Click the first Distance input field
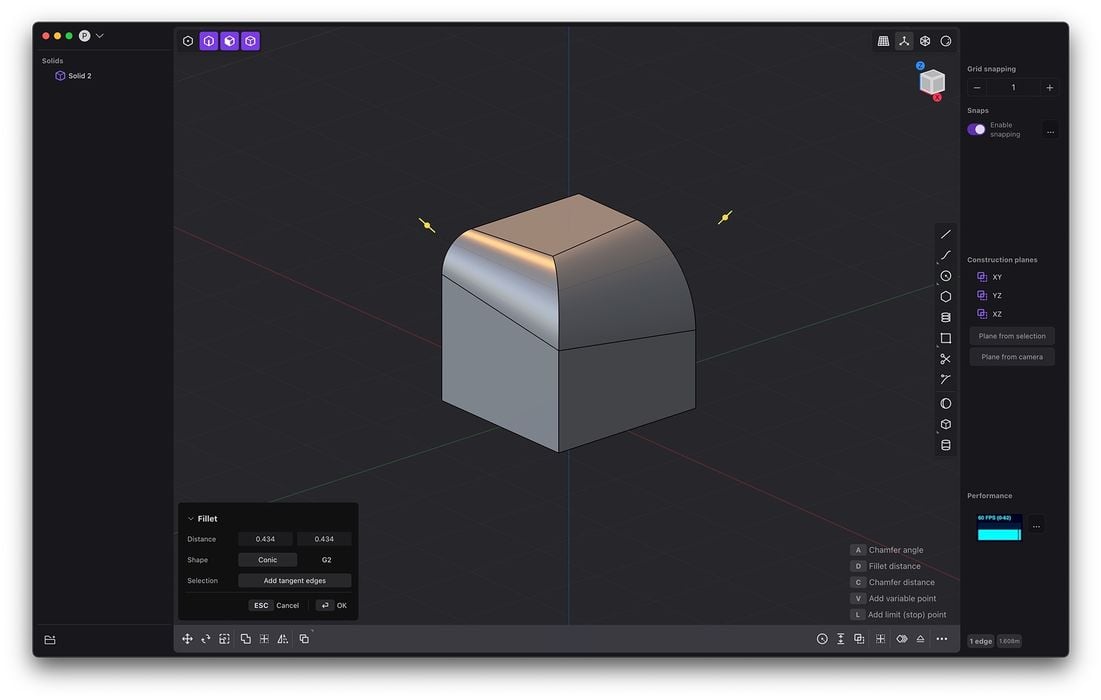The image size is (1101, 700). coord(265,539)
